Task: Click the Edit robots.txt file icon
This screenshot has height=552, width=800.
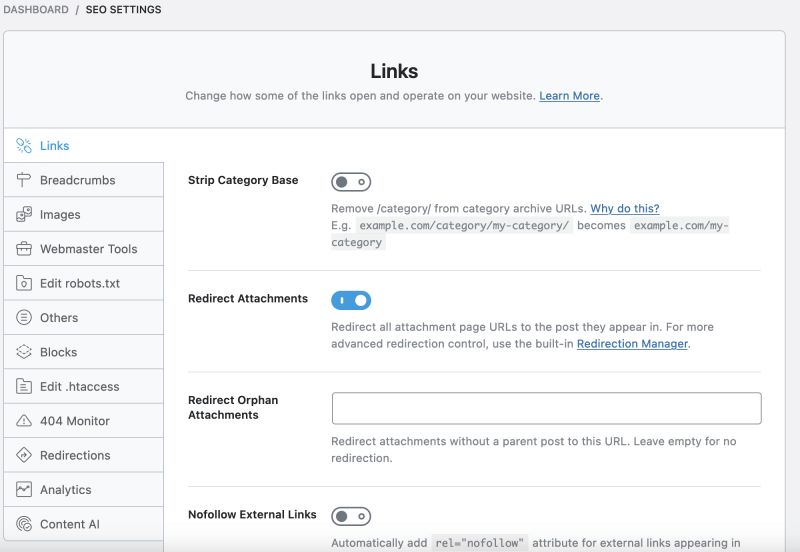Action: click(23, 283)
